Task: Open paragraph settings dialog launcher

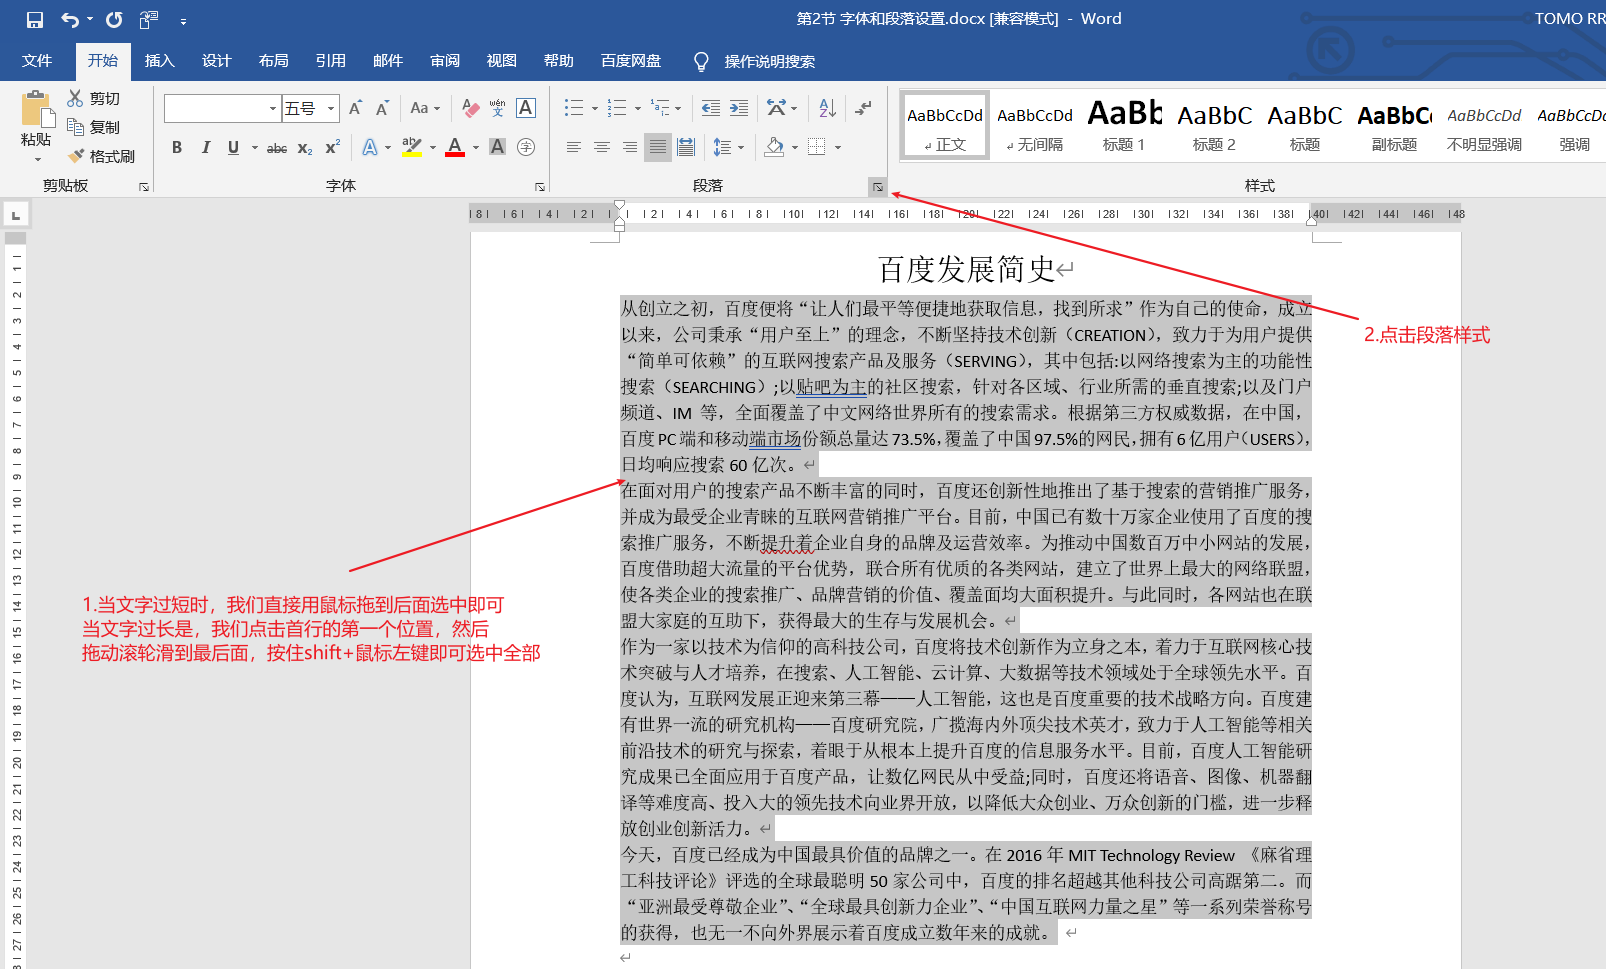Action: coord(877,187)
